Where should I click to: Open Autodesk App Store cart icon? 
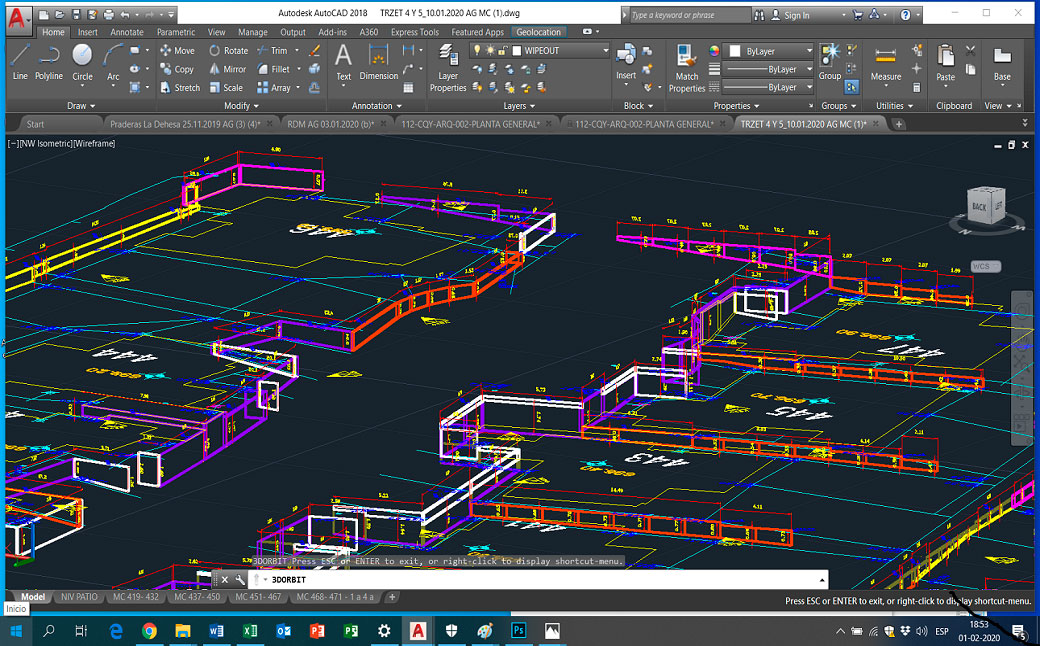click(x=858, y=15)
